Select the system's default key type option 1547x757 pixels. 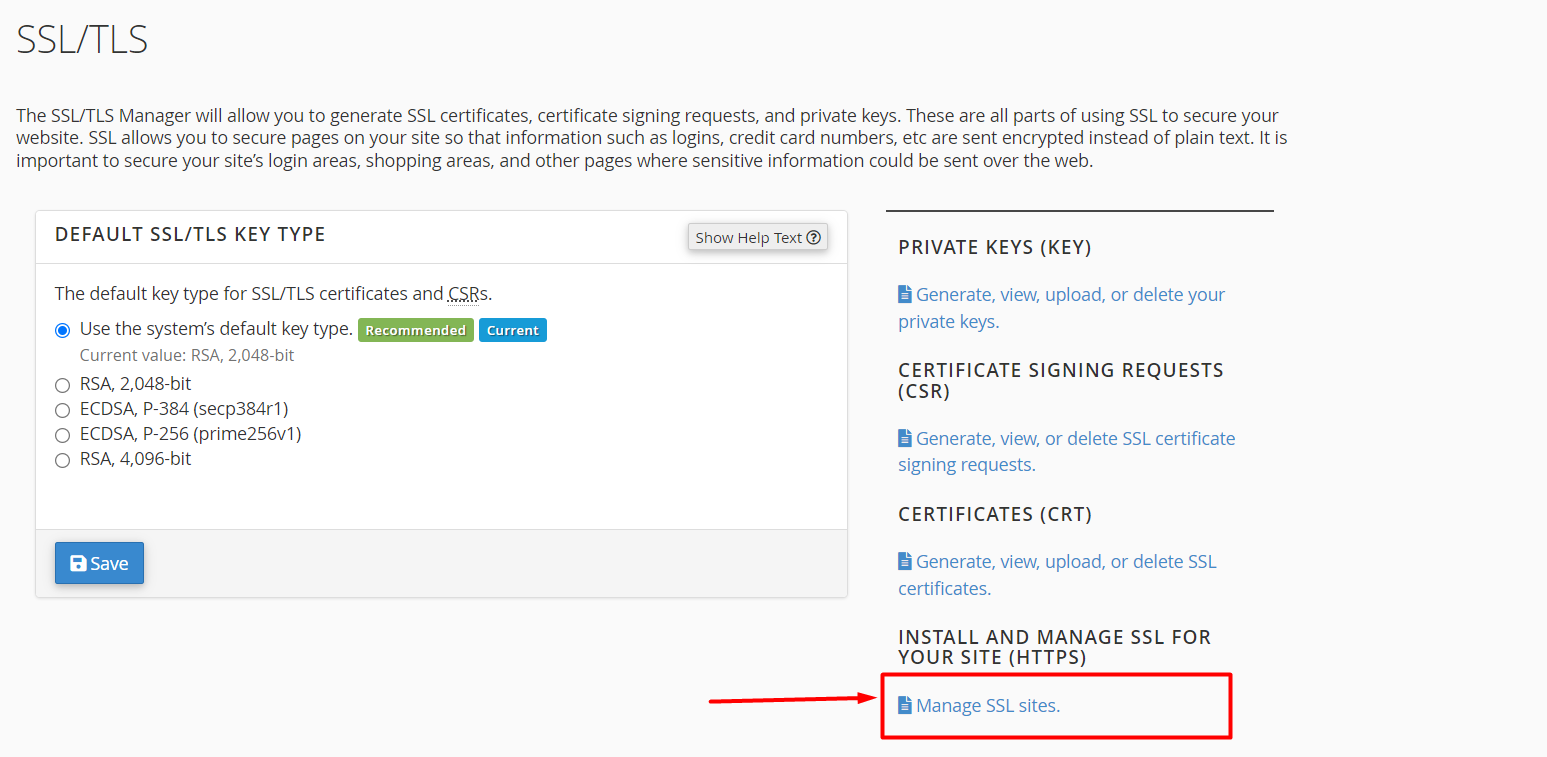(63, 330)
